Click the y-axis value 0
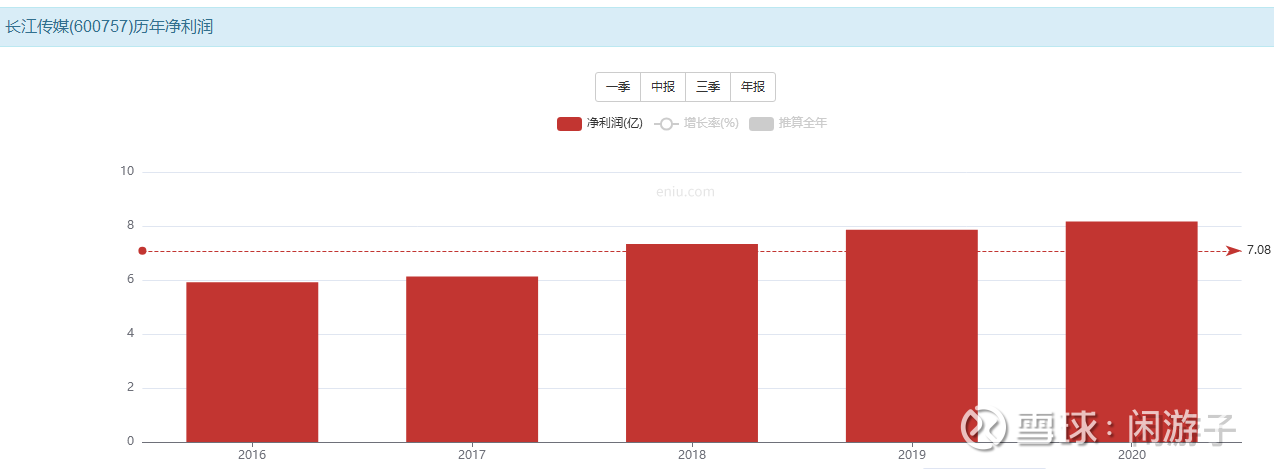 (130, 441)
